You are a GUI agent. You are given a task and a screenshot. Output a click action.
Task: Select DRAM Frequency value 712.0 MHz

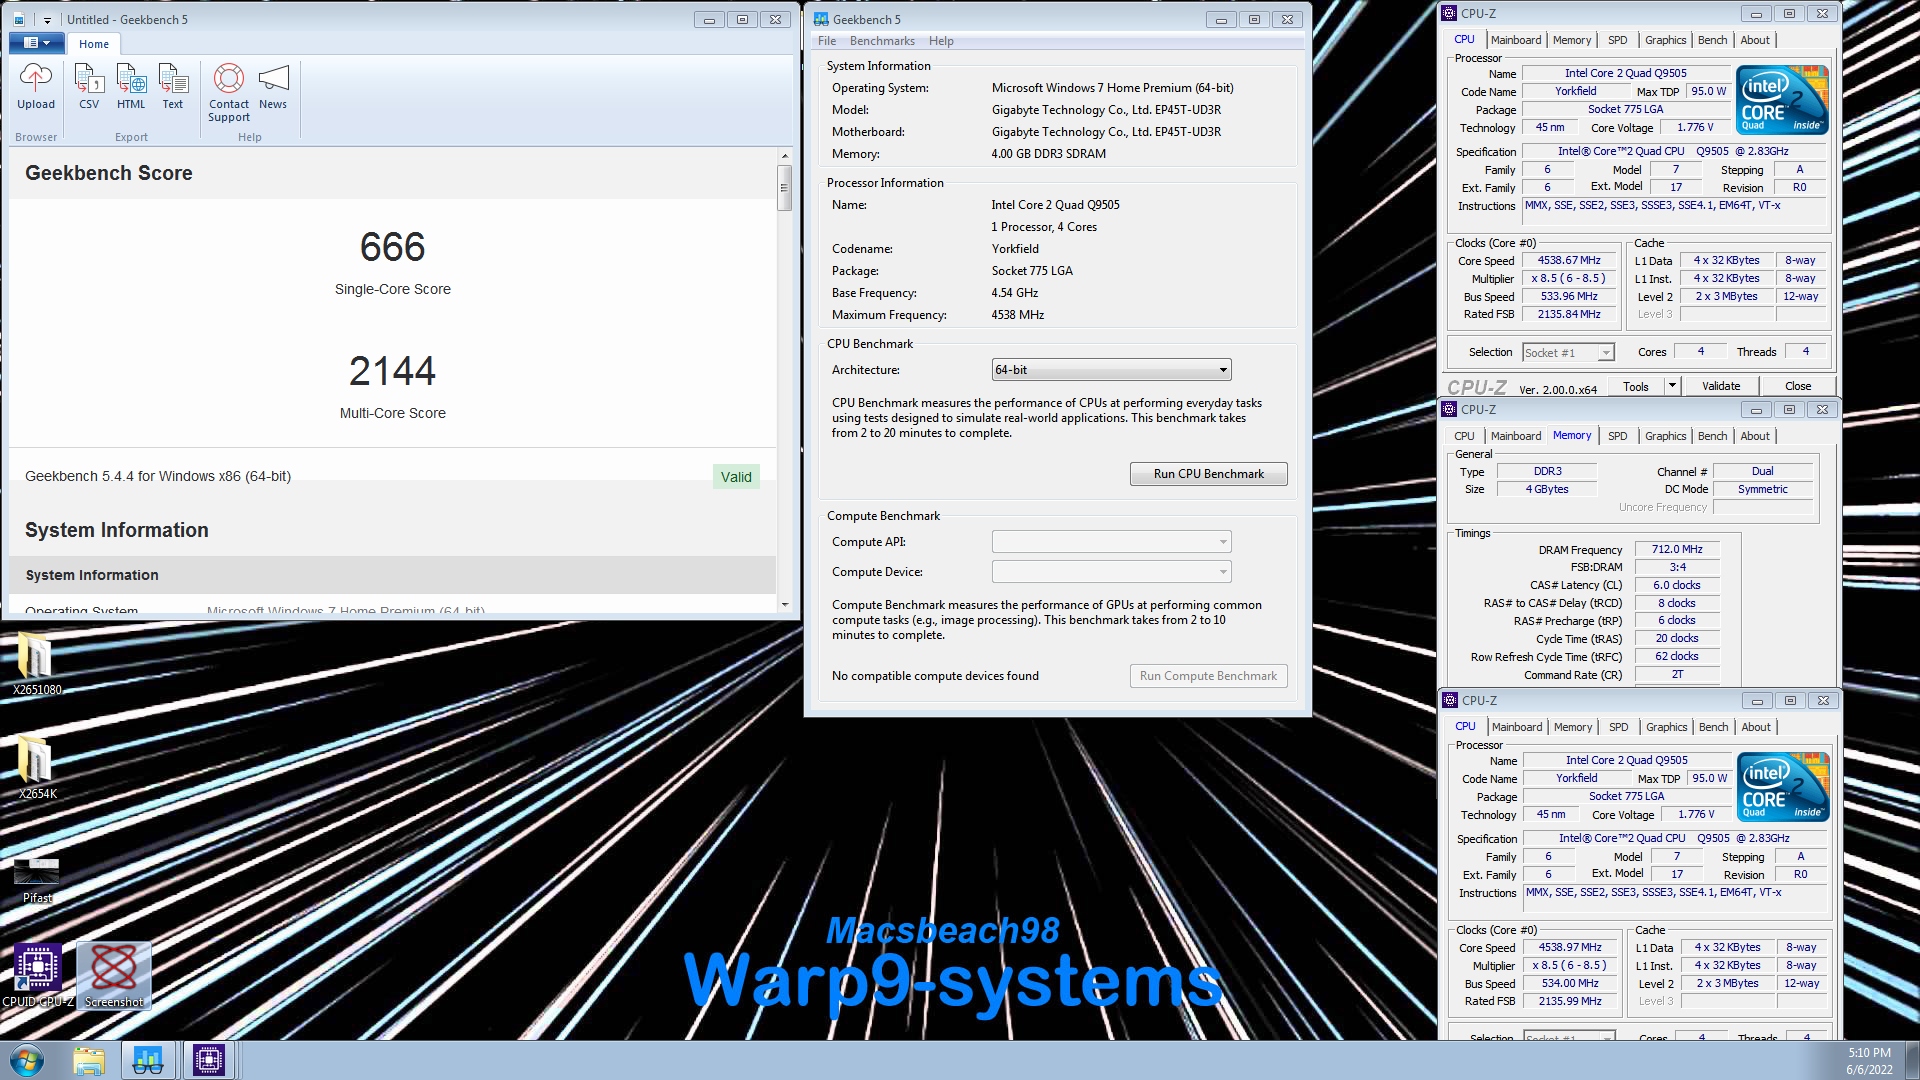pyautogui.click(x=1677, y=549)
